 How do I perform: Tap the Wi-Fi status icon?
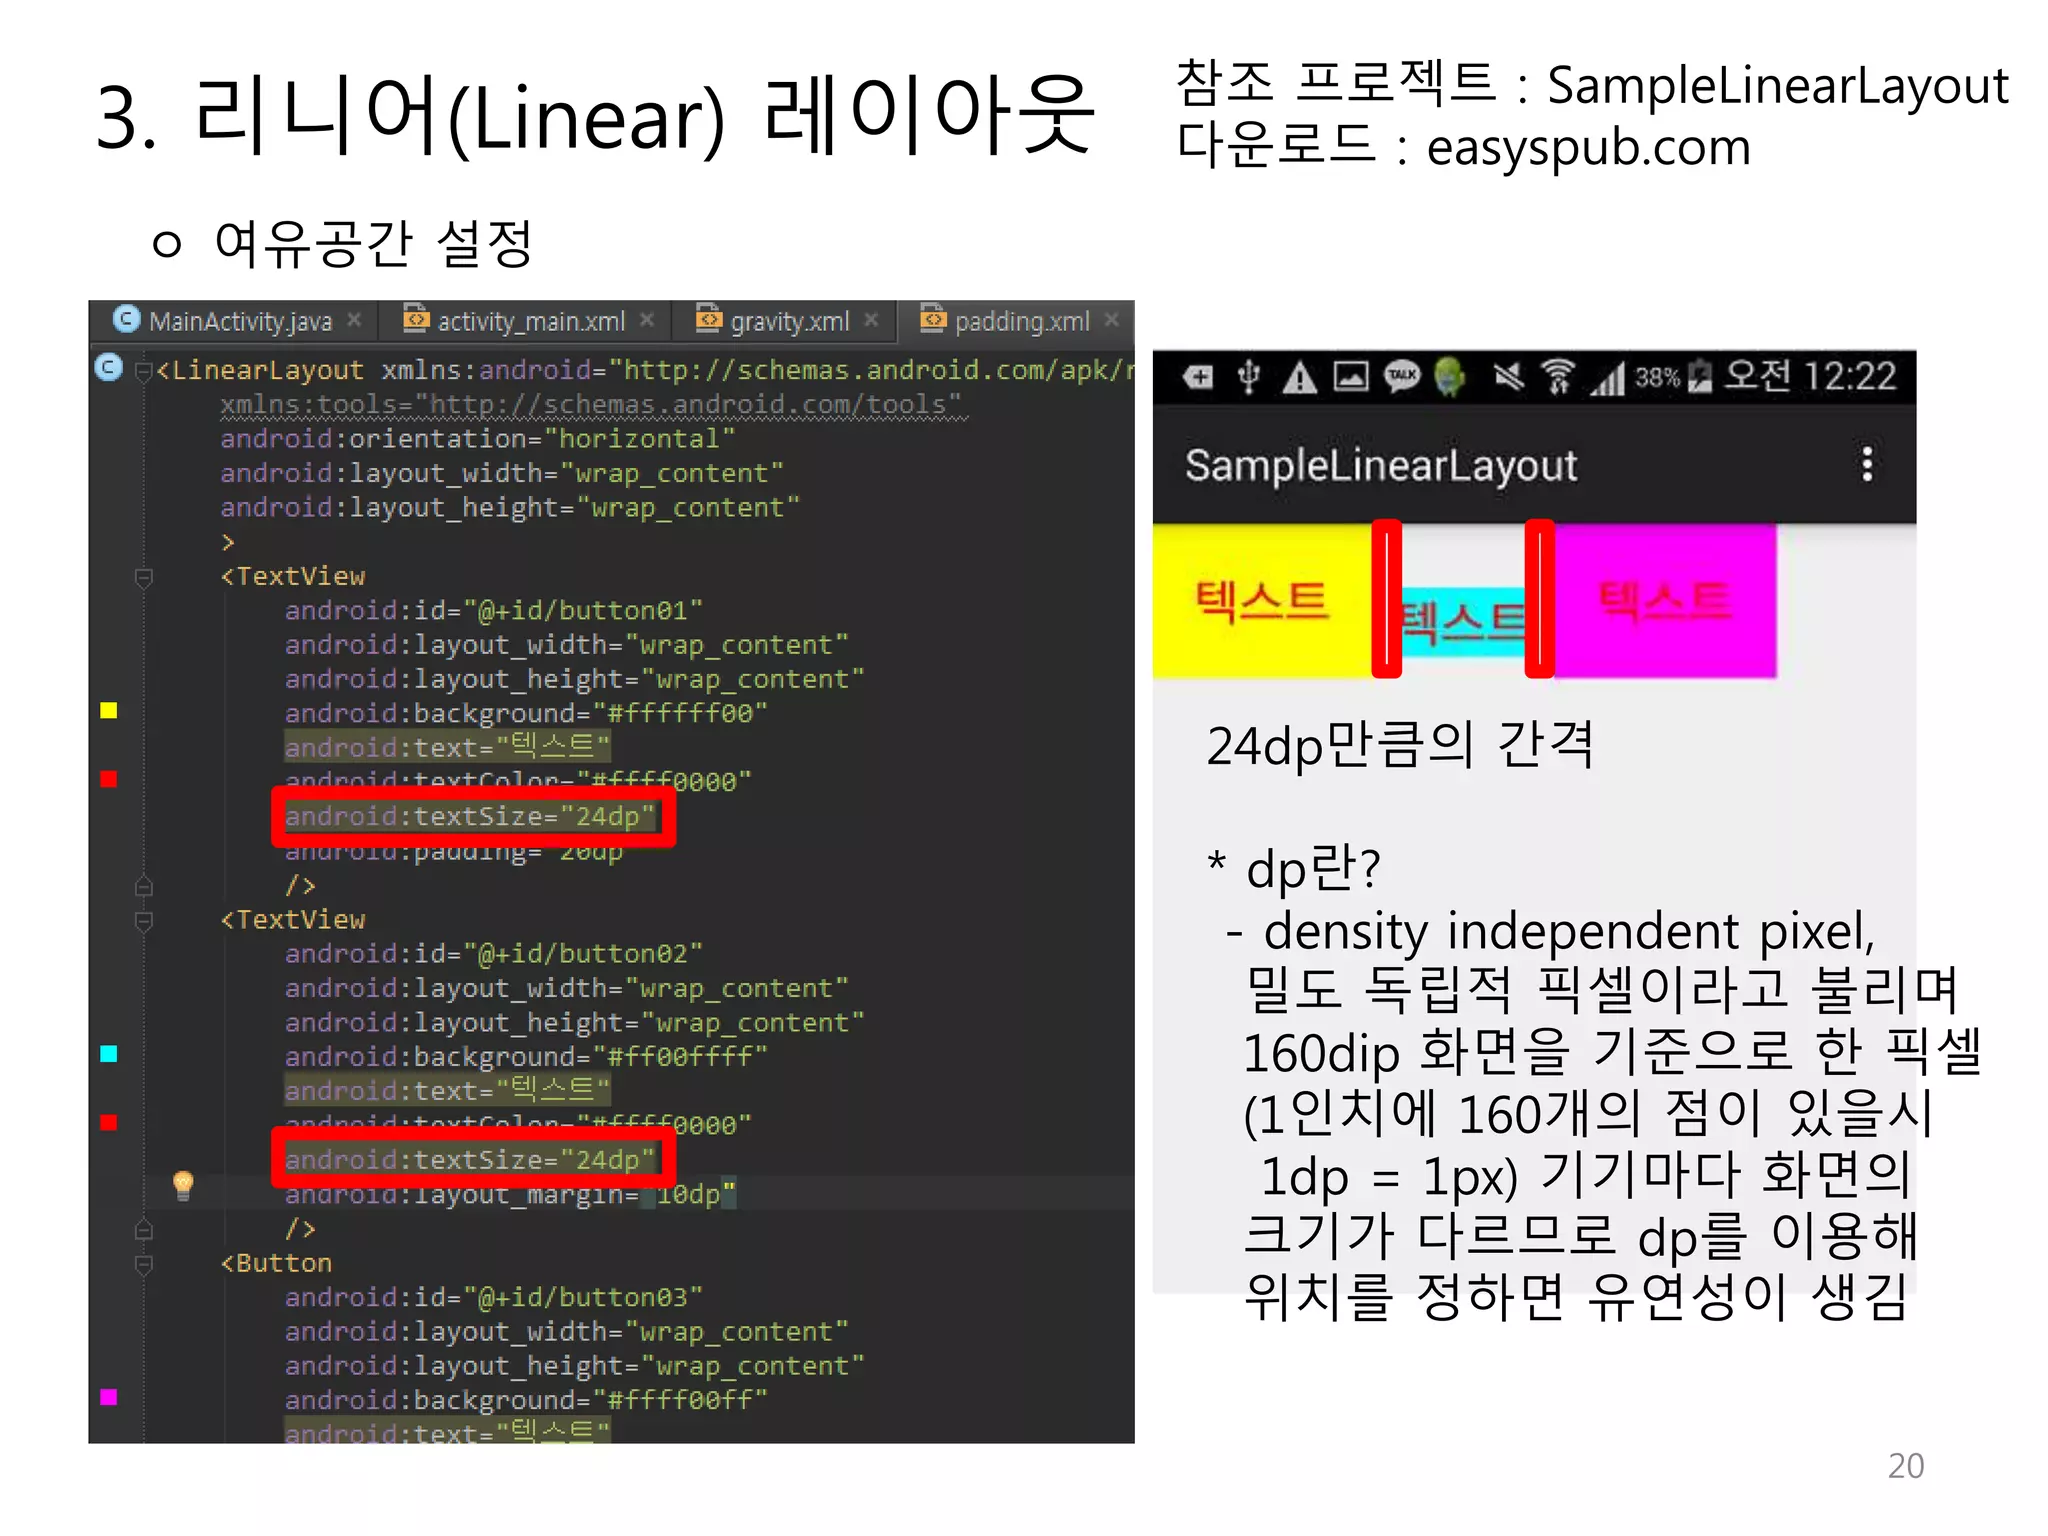pos(1558,377)
